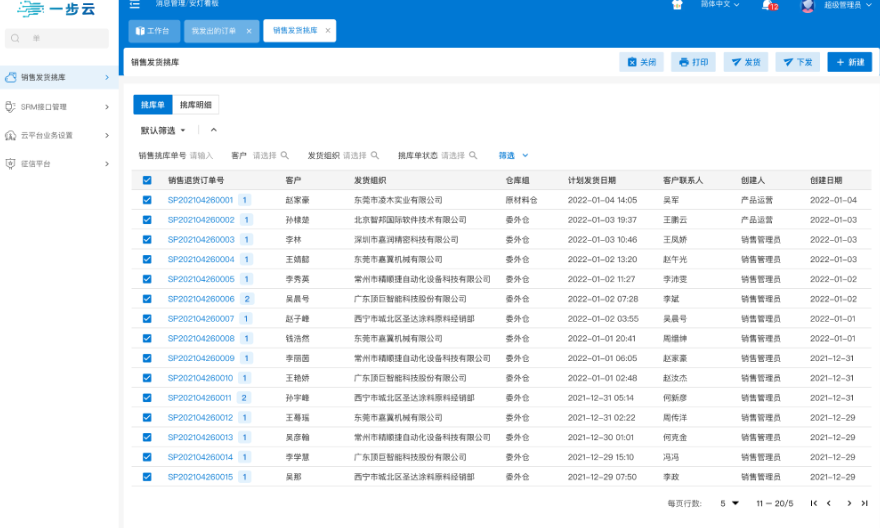The image size is (880, 528).
Task: Toggle checkbox for order SP202104260010
Action: point(147,378)
